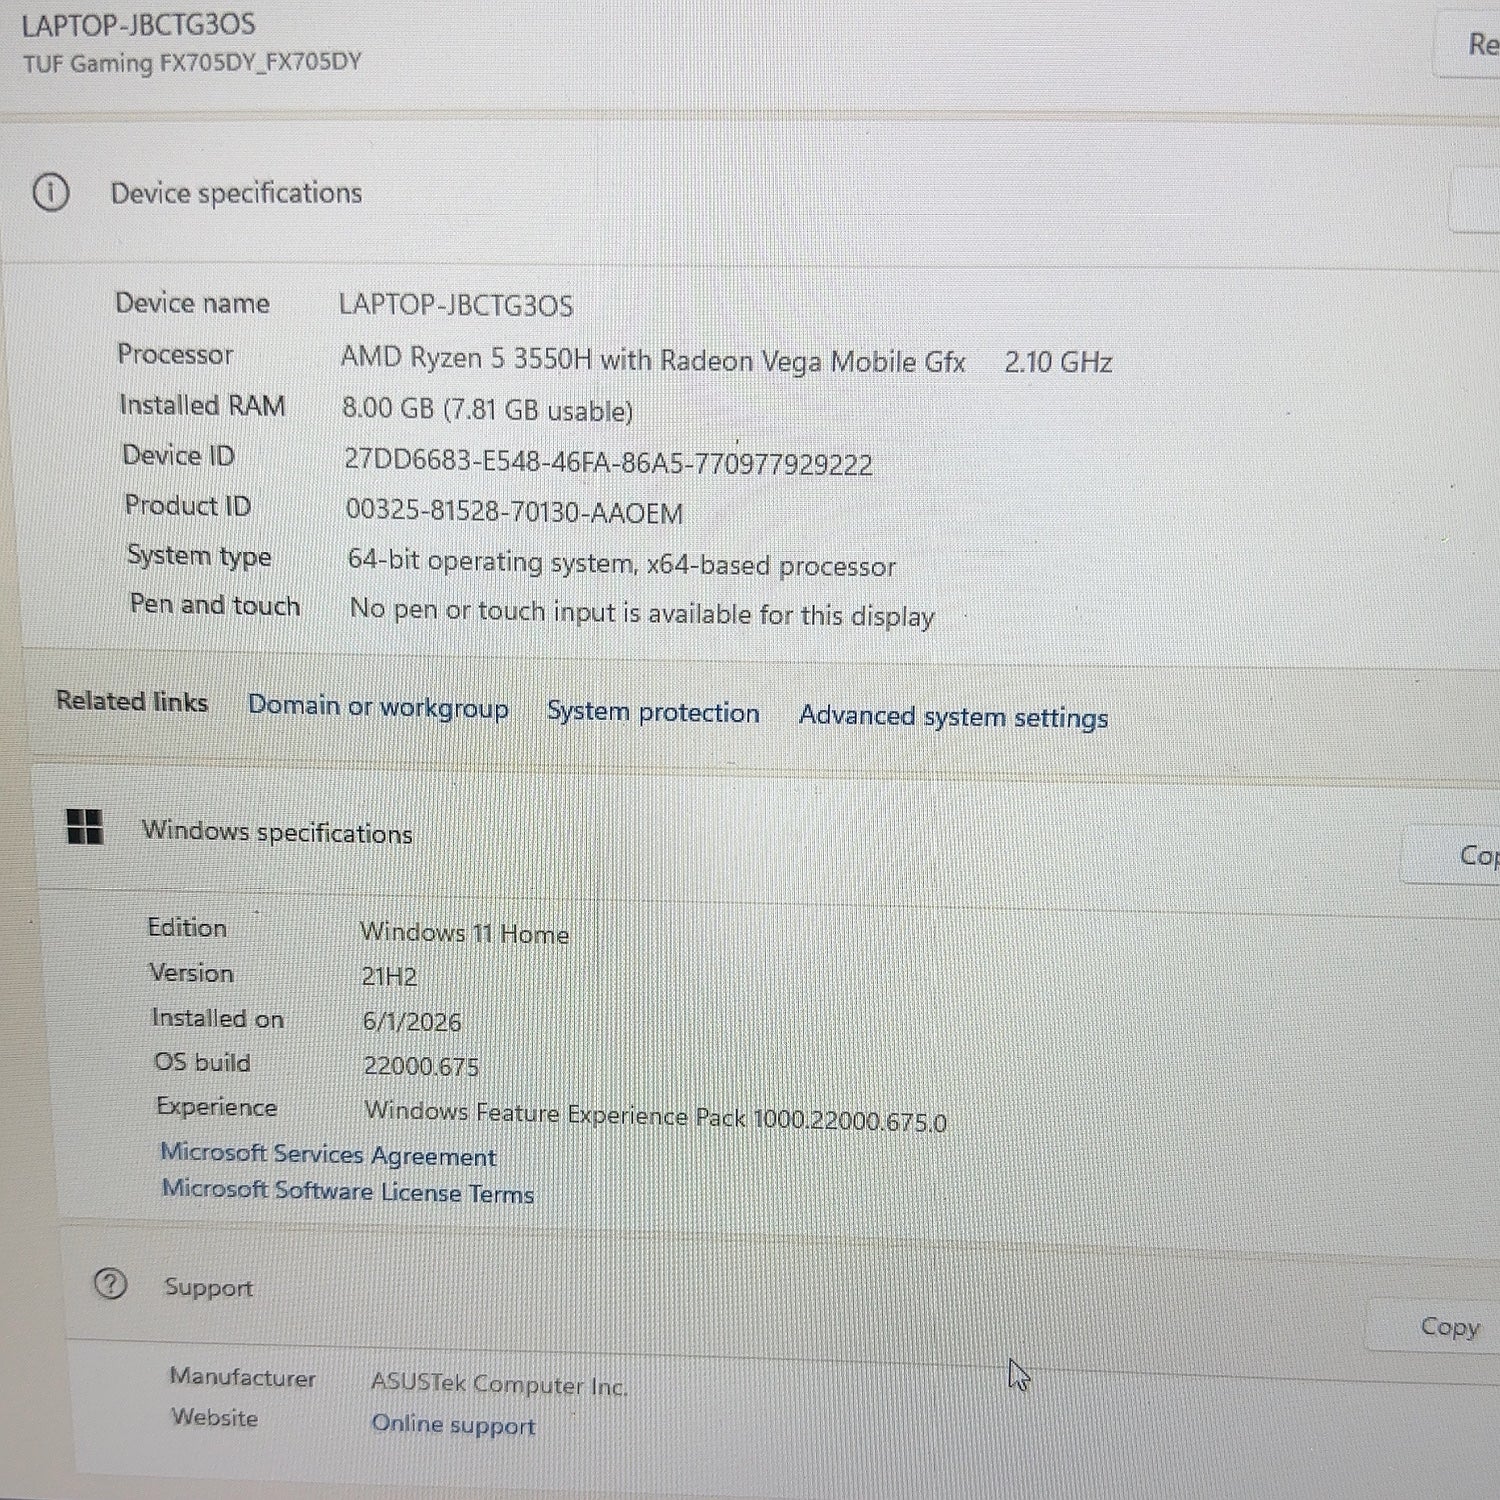Screen dimensions: 1500x1500
Task: Select the ASUSTek Computer Inc. manufacturer text
Action: pyautogui.click(x=499, y=1384)
